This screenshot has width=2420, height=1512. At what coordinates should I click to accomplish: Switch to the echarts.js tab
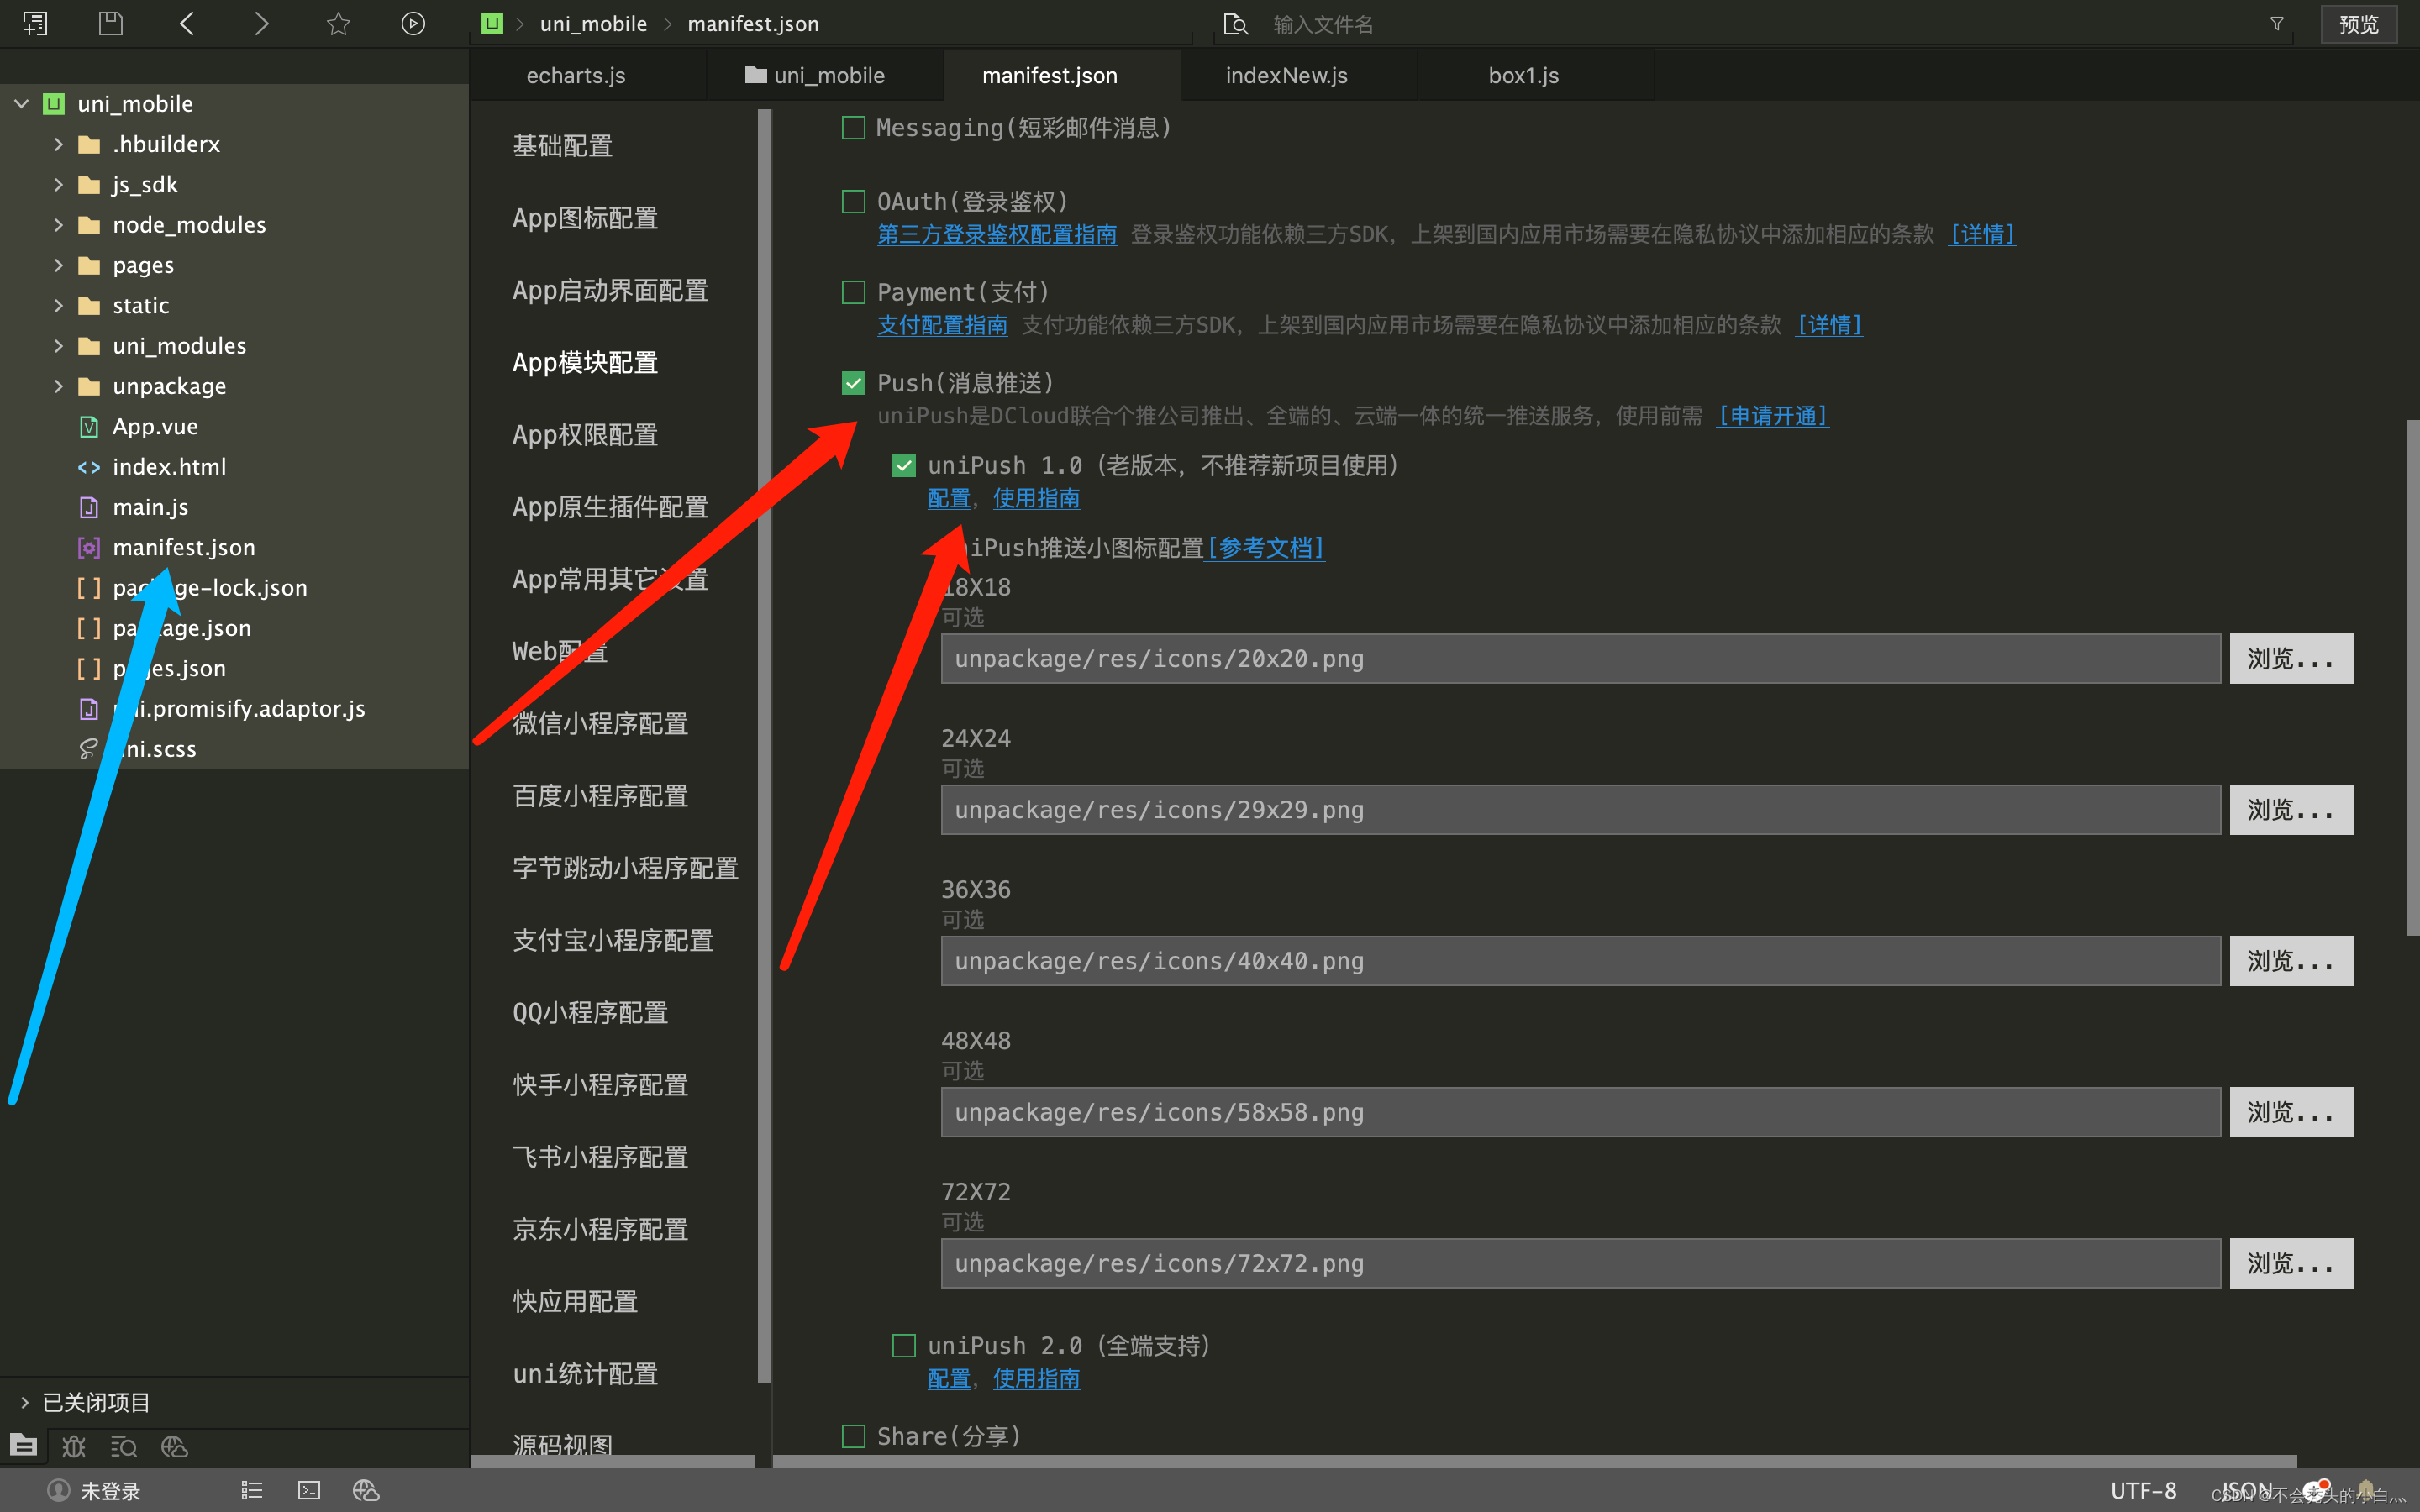click(575, 75)
